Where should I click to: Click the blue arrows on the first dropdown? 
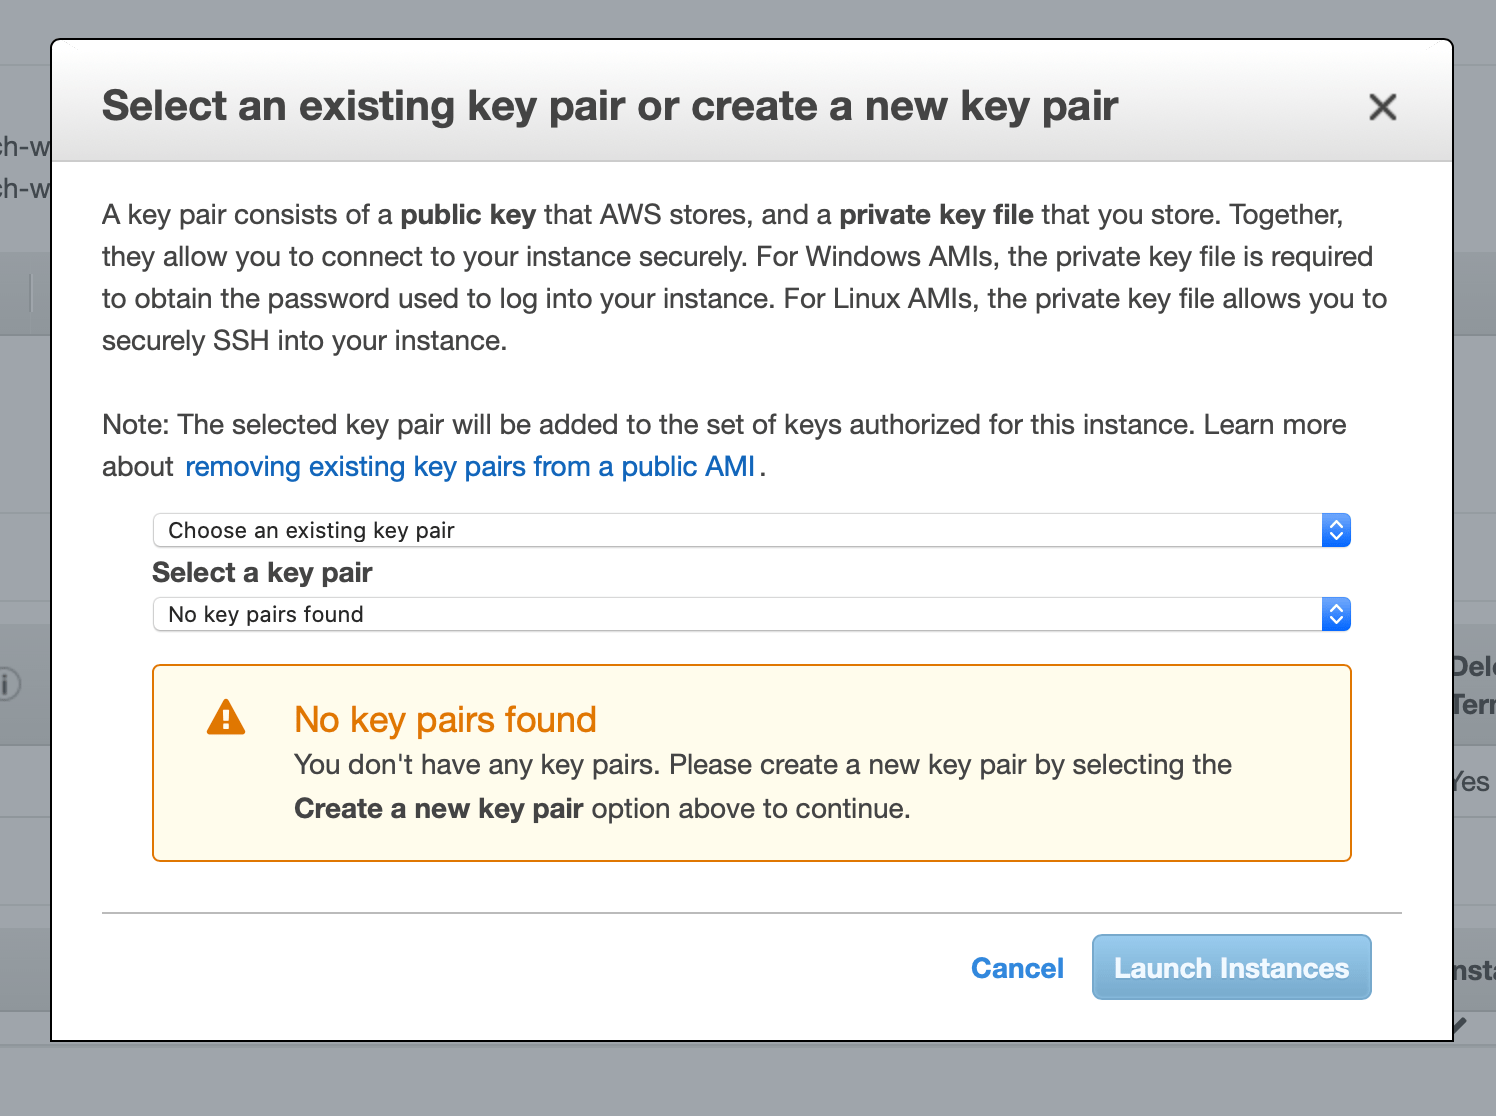(1335, 530)
